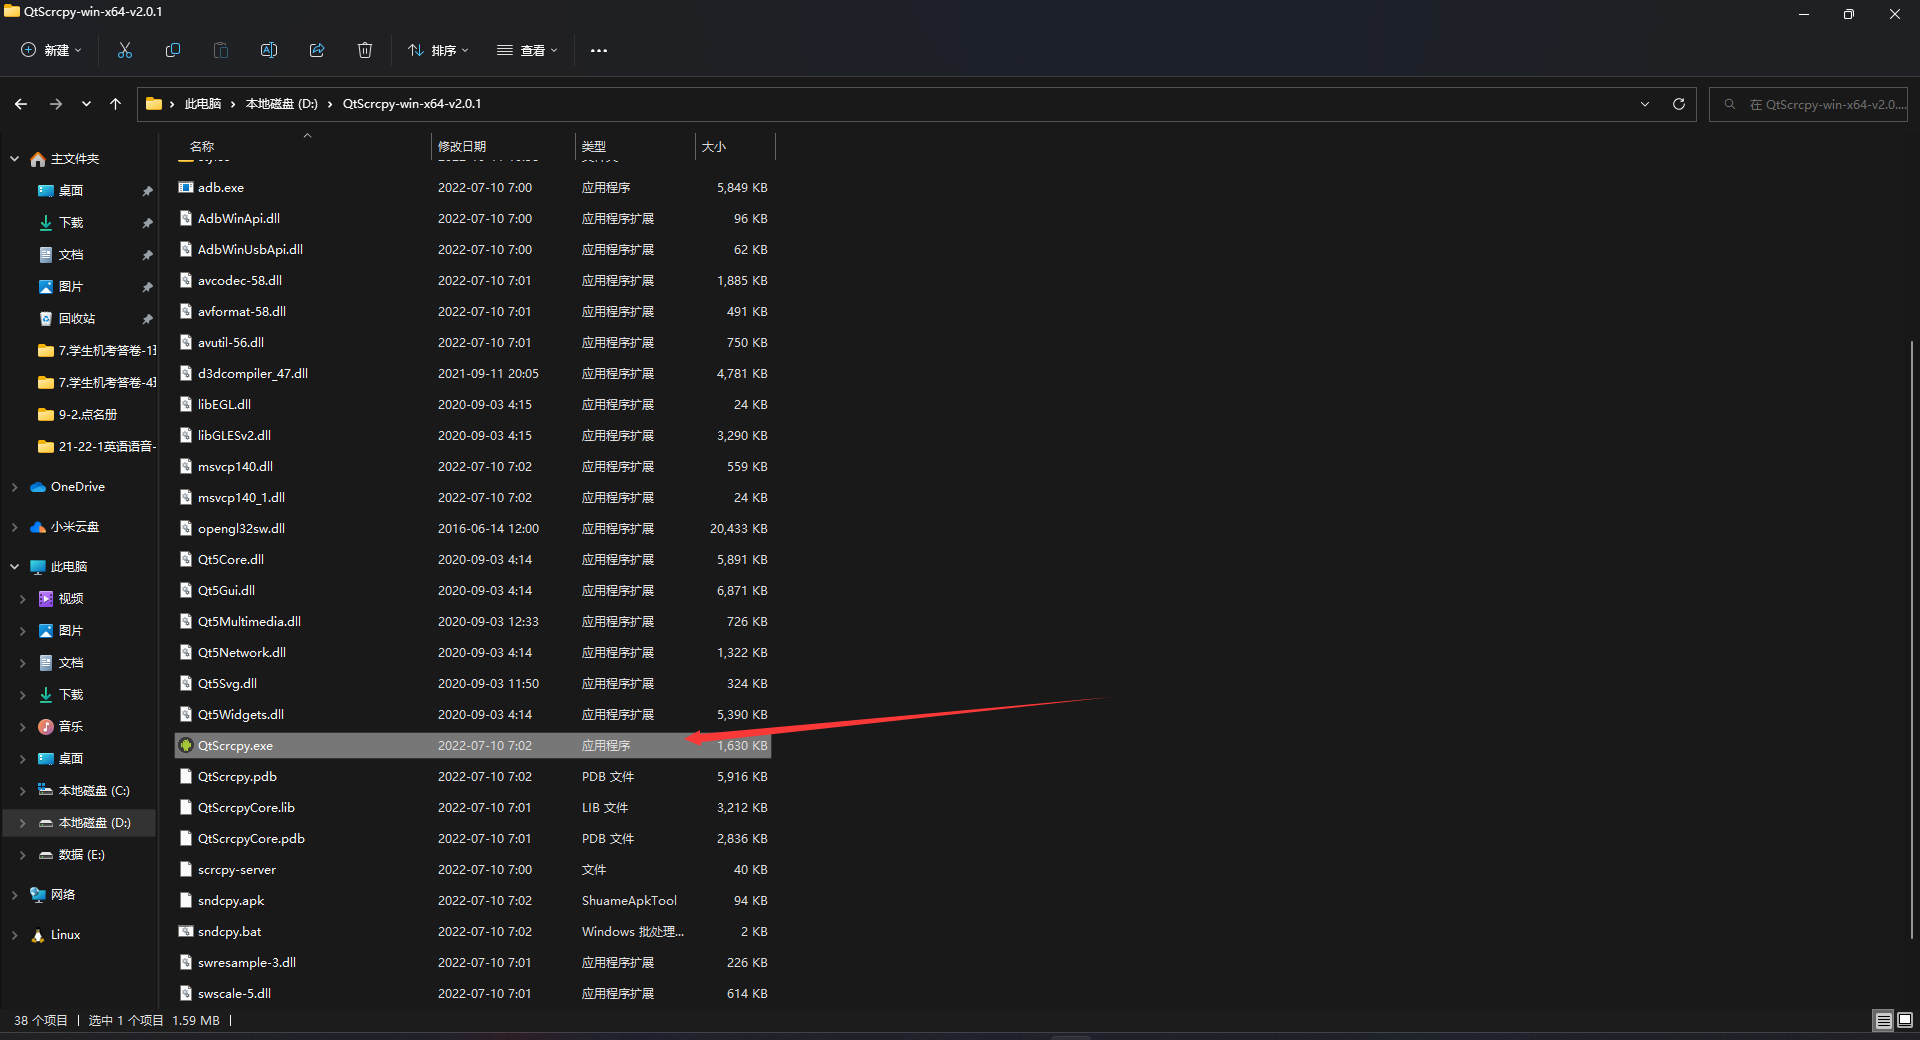Viewport: 1920px width, 1040px height.
Task: Click the Delete trash can icon
Action: click(365, 50)
